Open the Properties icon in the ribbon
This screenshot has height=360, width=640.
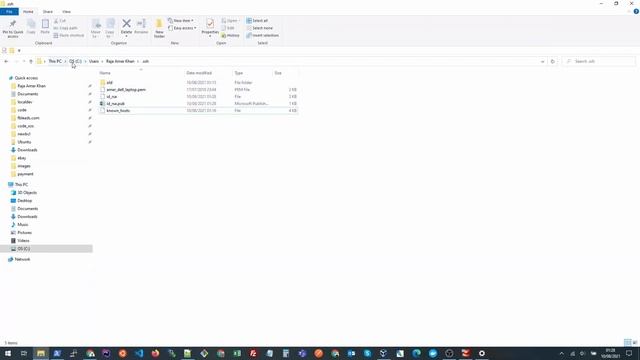210,24
